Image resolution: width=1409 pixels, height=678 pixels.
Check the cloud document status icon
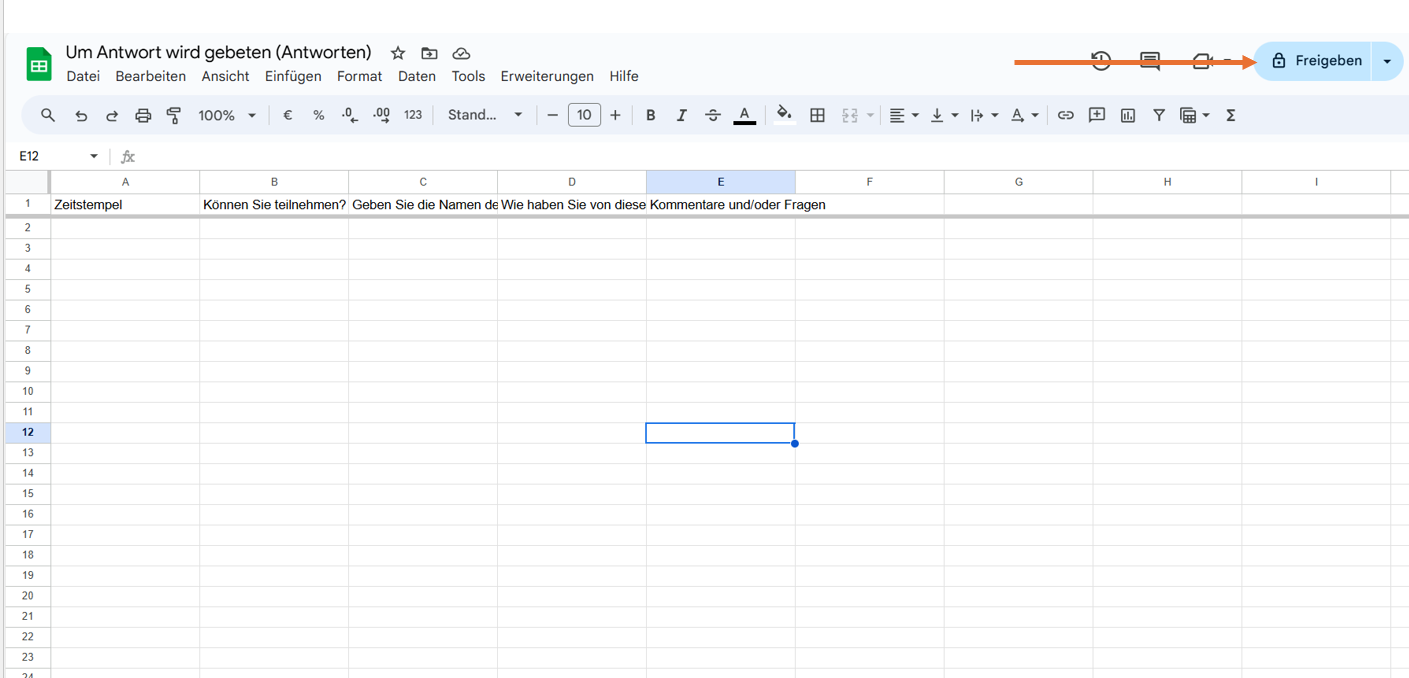pyautogui.click(x=461, y=53)
